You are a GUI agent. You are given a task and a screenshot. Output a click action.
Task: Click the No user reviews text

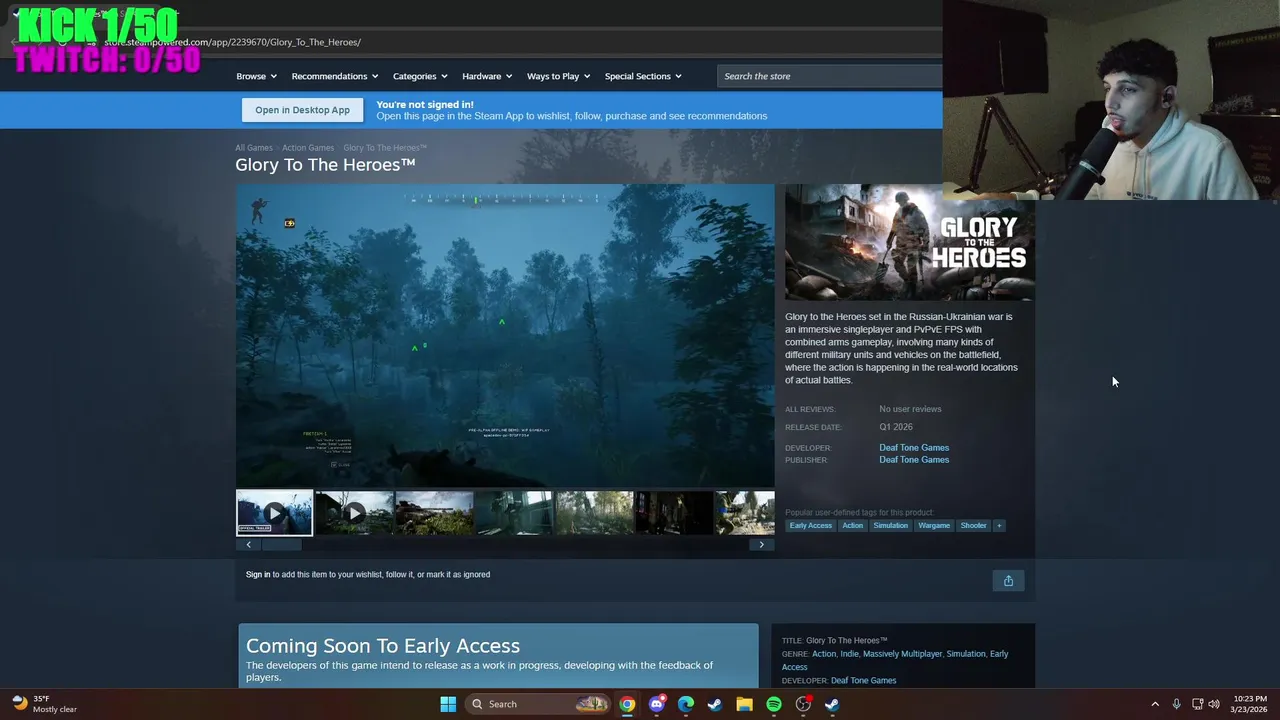coord(910,409)
